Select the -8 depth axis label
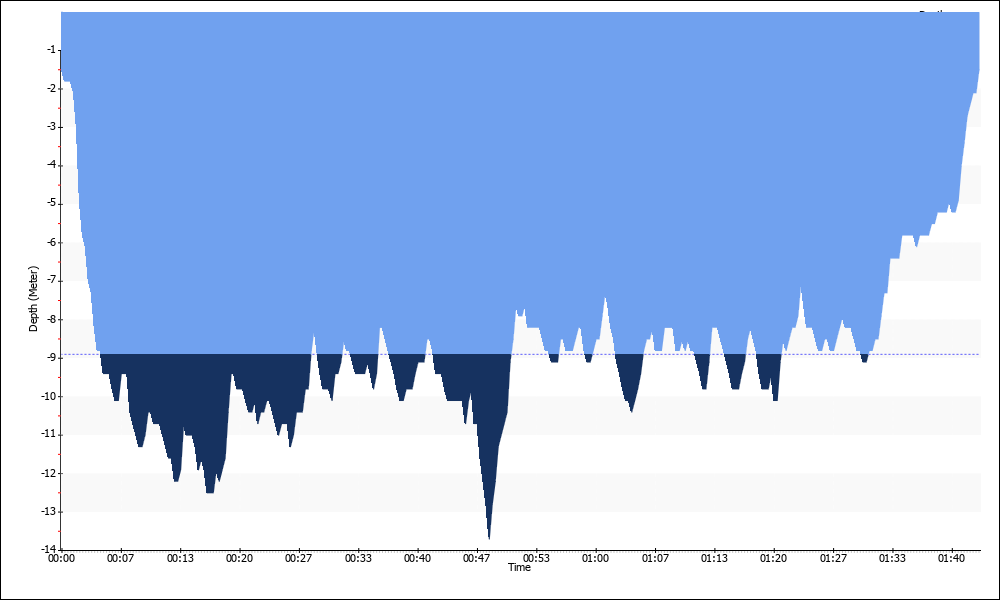The height and width of the screenshot is (600, 1000). point(52,319)
